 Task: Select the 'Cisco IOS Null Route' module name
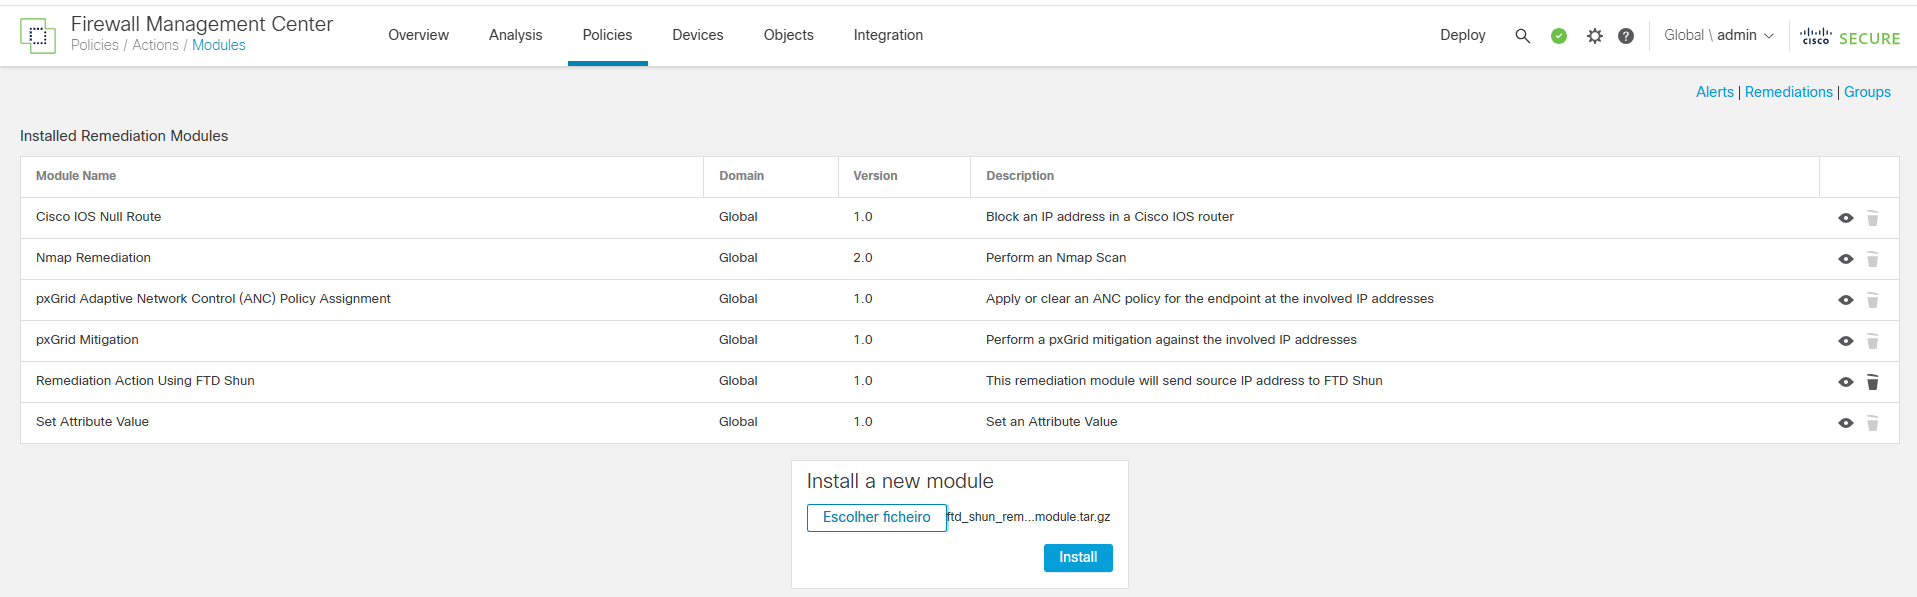click(98, 217)
